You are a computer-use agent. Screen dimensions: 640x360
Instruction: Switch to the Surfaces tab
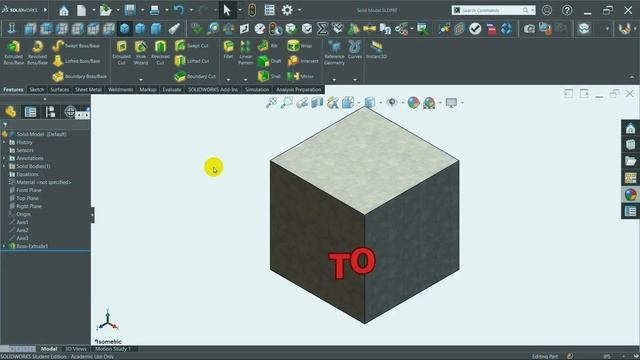coord(60,89)
